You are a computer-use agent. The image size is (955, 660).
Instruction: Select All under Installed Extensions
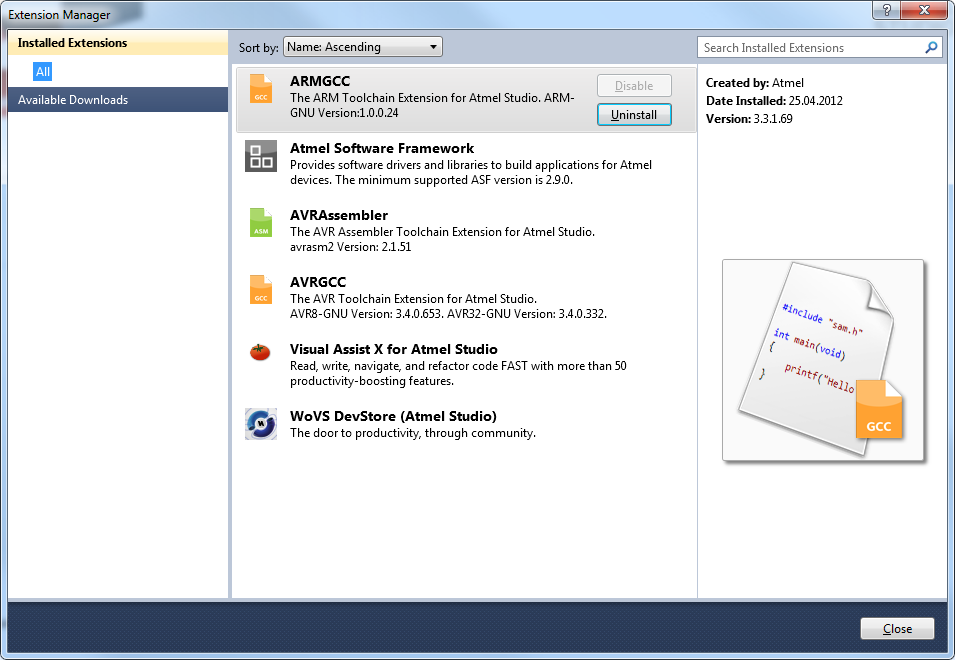click(x=42, y=72)
